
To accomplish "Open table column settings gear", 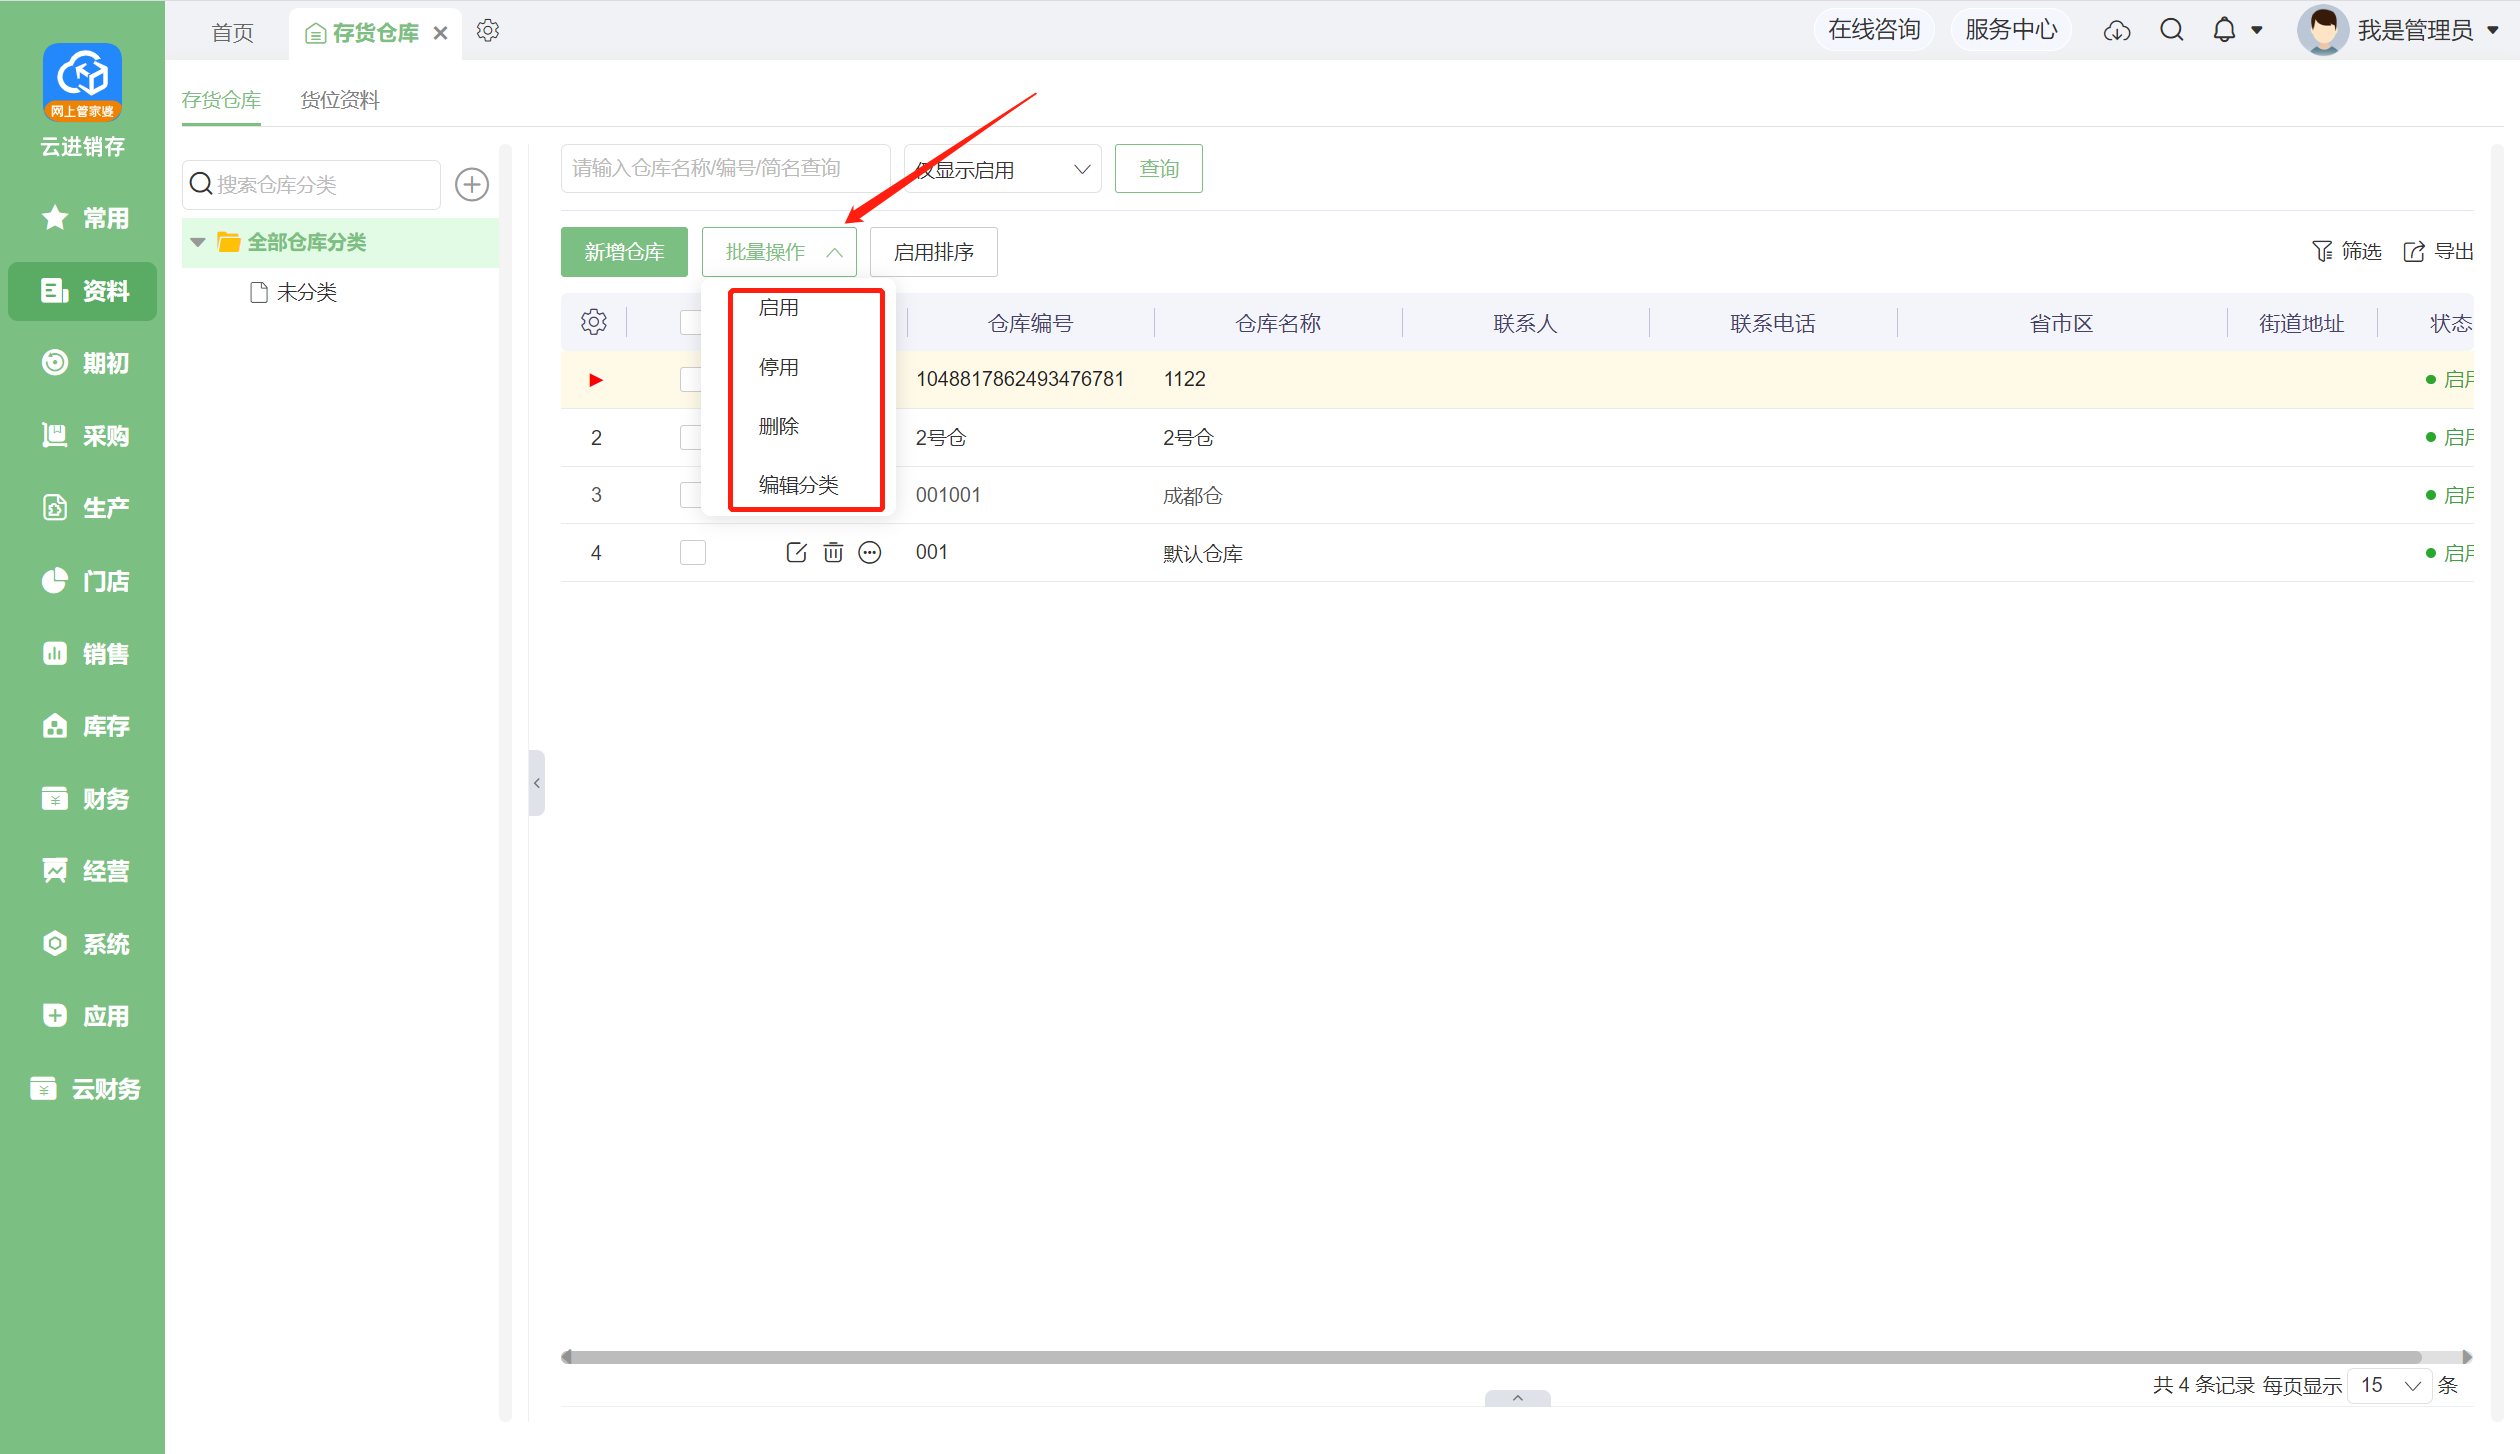I will 594,322.
